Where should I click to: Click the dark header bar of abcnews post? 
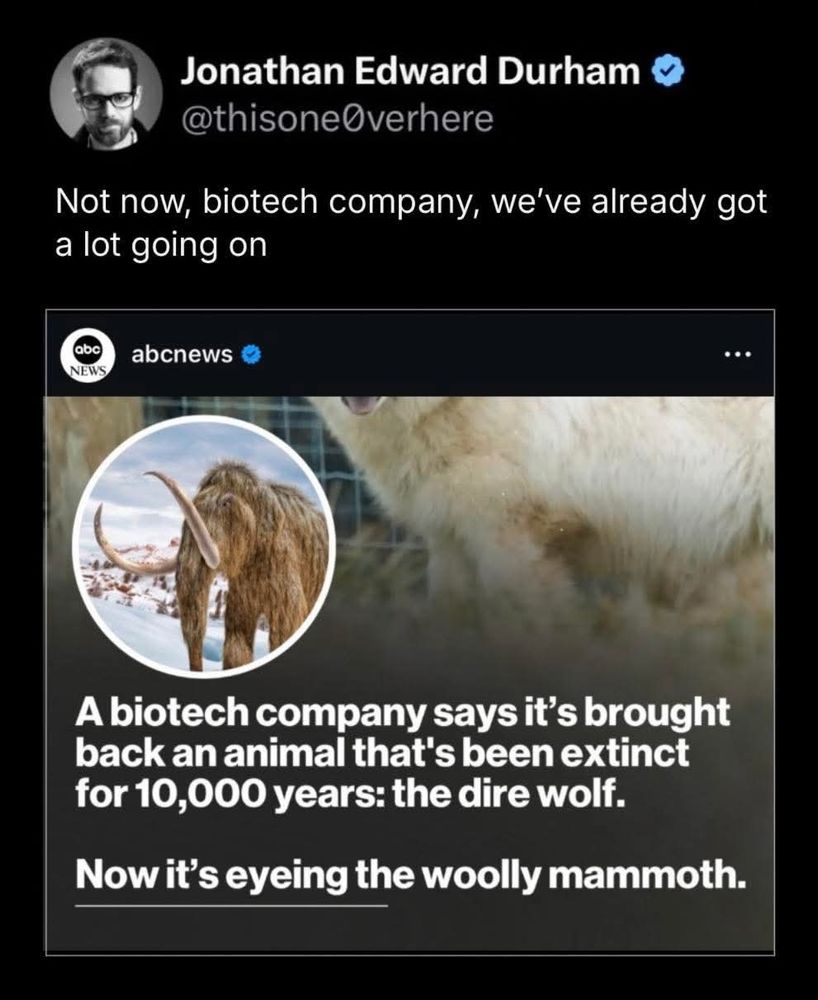coord(410,353)
